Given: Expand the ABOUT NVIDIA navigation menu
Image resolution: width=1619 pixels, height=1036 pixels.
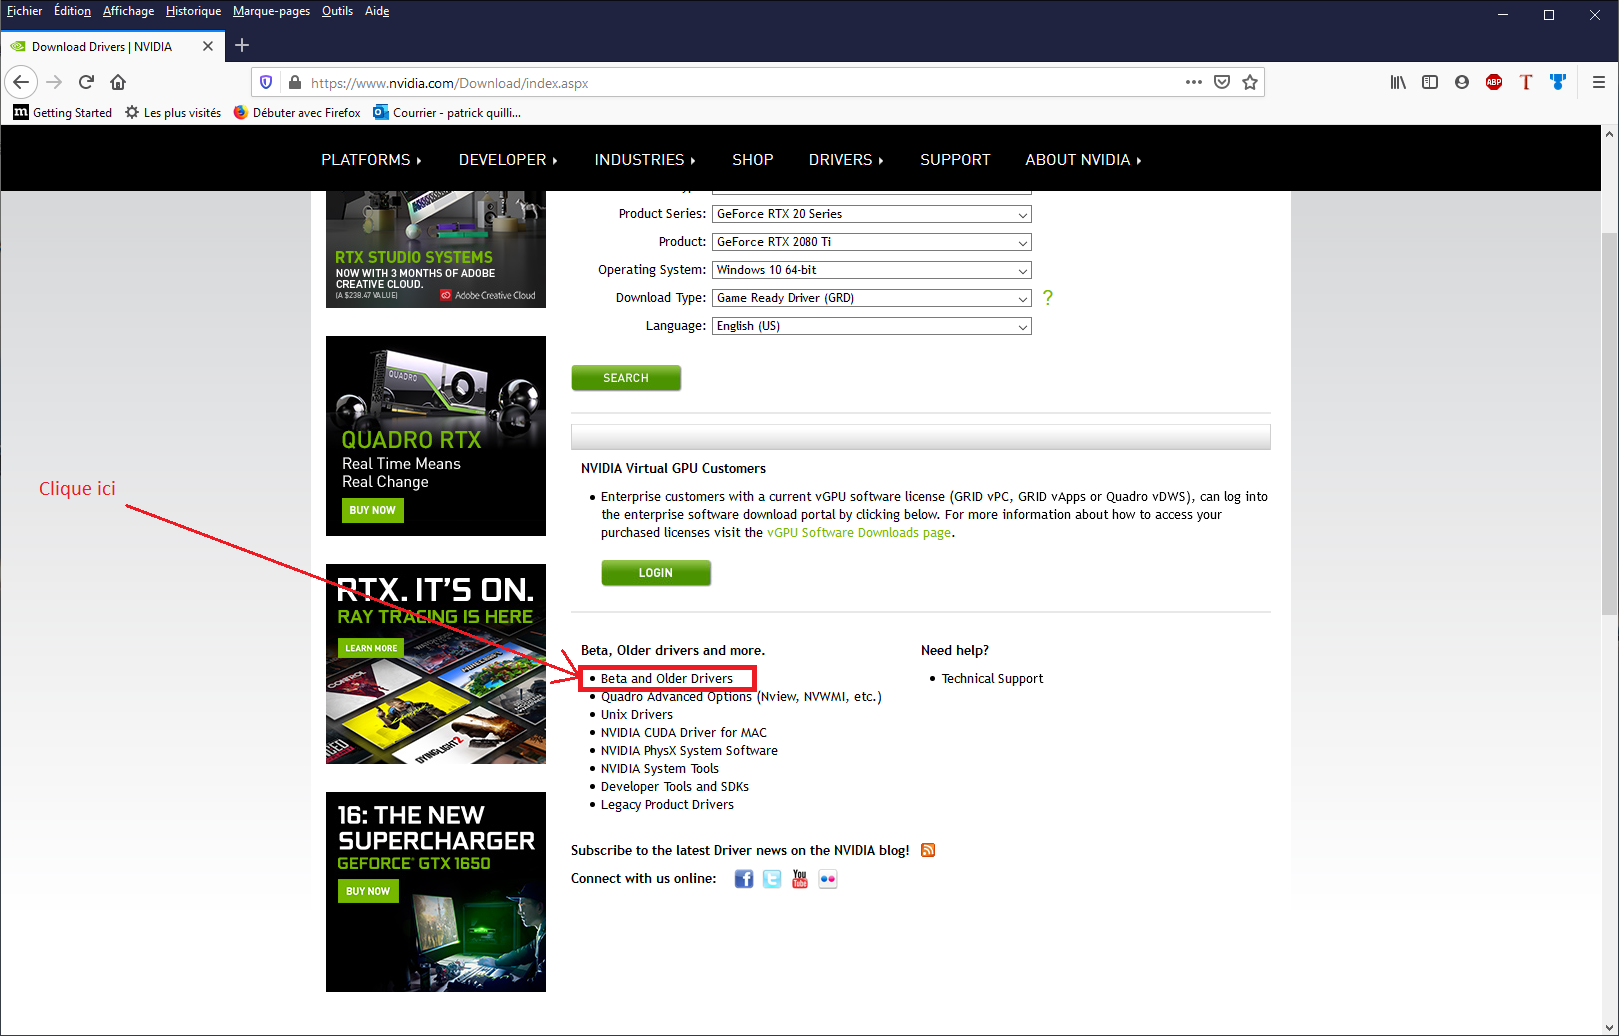Looking at the screenshot, I should (1083, 160).
